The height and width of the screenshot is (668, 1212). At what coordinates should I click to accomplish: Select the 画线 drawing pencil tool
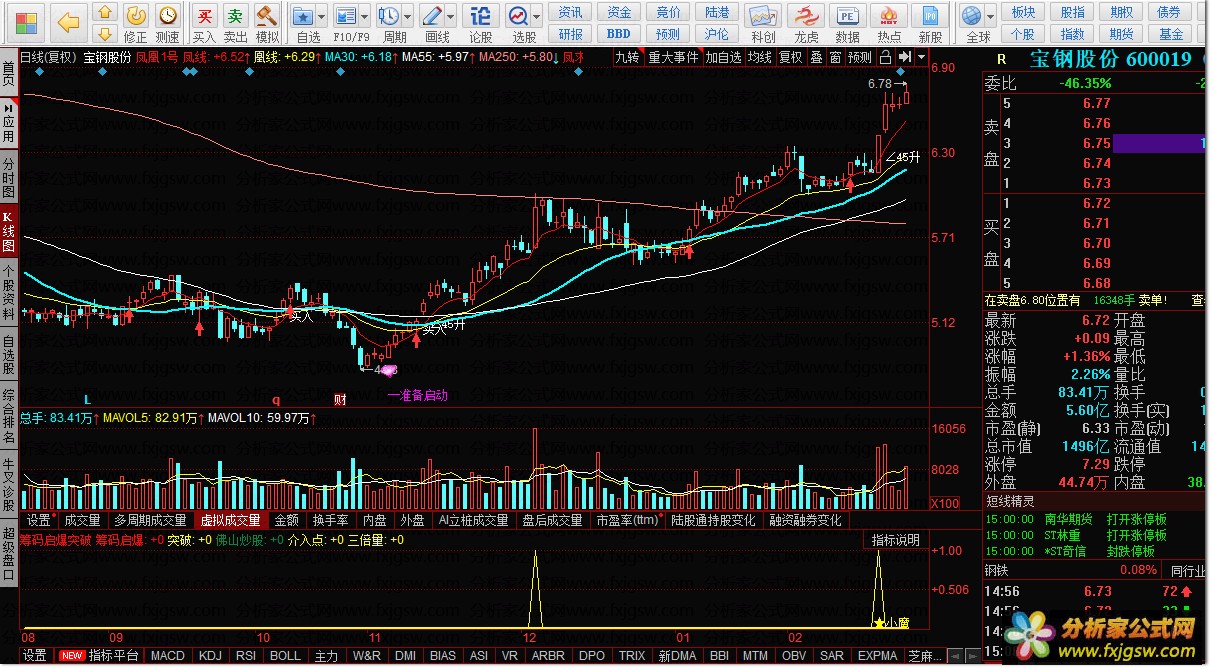click(x=433, y=16)
